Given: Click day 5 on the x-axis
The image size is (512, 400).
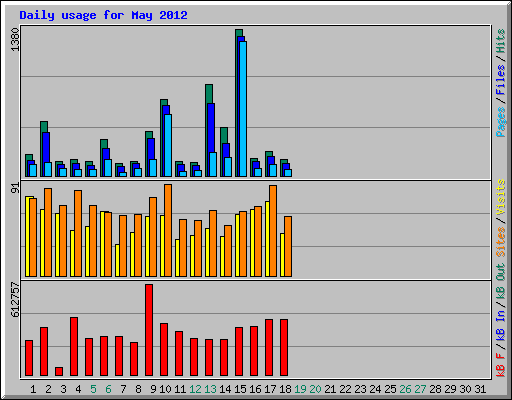Looking at the screenshot, I should pos(93,389).
